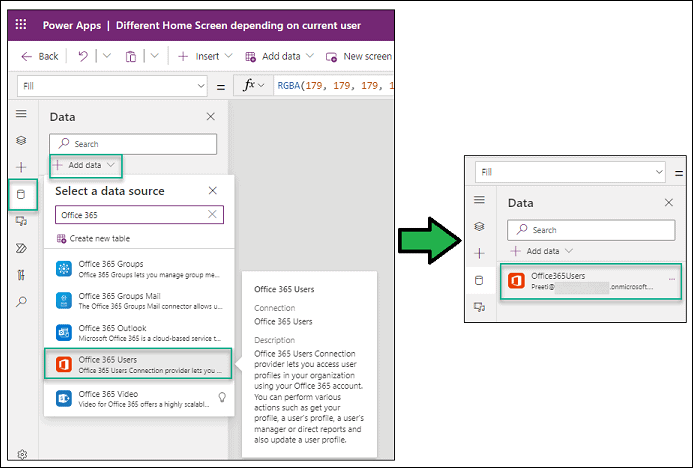
Task: Select Office 365 Groups Mail connector
Action: point(139,301)
